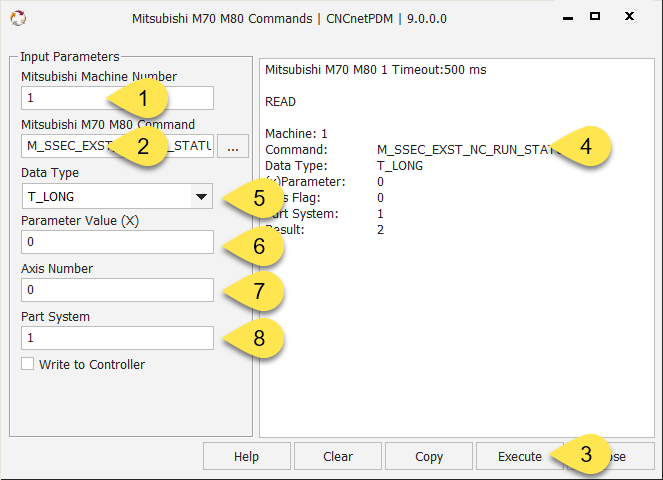663x480 pixels.
Task: Minimize the Mitsubishi Commands window
Action: pyautogui.click(x=568, y=18)
